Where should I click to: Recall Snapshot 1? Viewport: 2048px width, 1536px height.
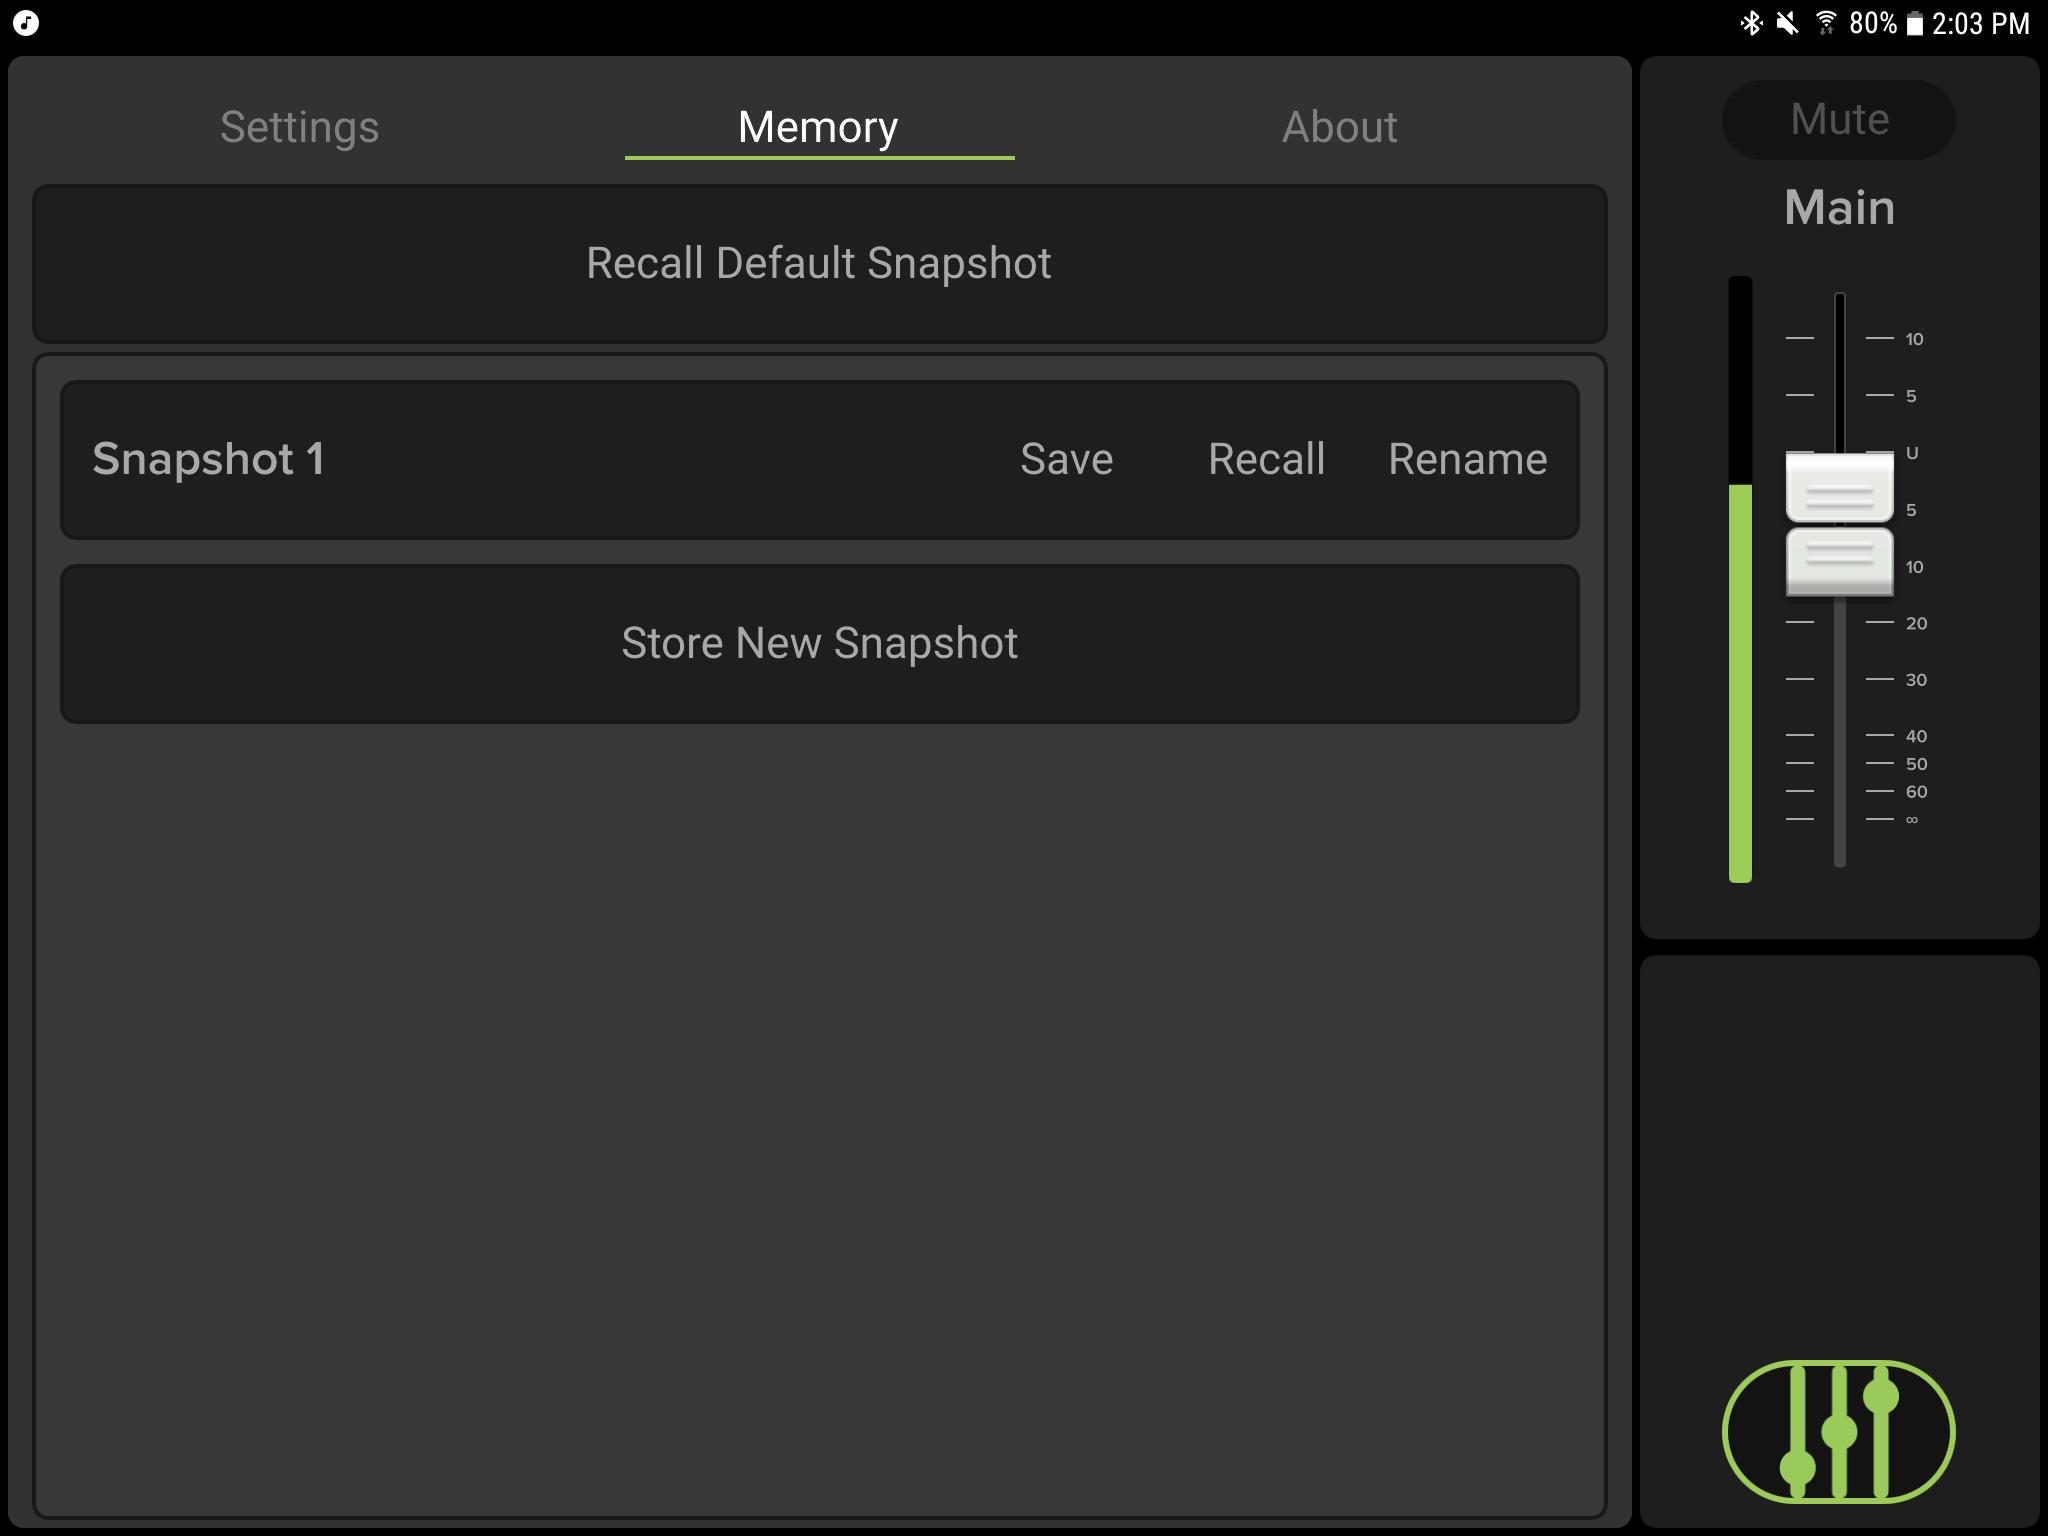click(x=1266, y=459)
